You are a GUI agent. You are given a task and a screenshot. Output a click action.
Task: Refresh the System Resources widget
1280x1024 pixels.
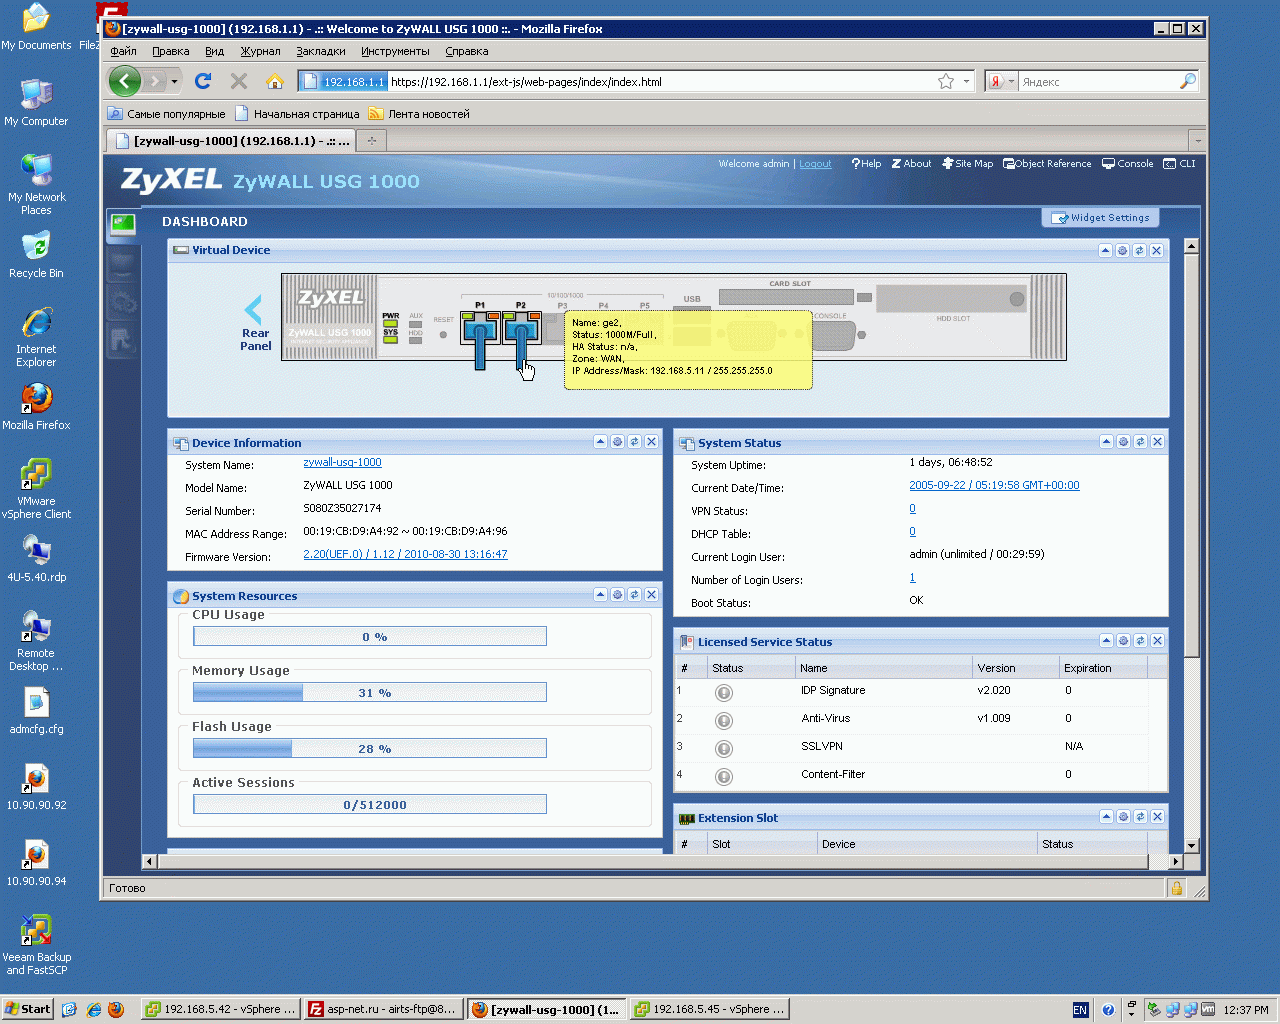tap(634, 595)
